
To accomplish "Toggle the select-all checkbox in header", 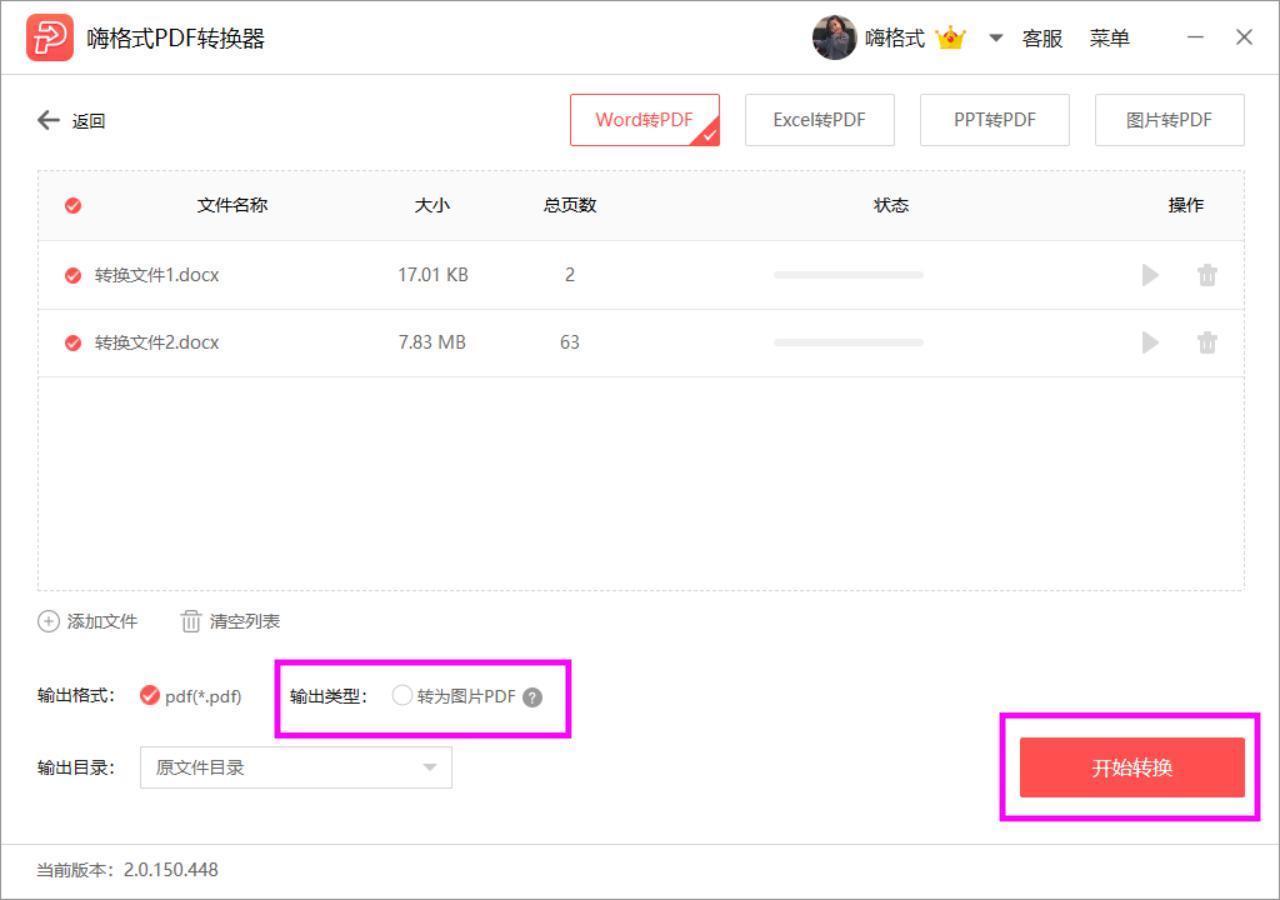I will [x=71, y=205].
